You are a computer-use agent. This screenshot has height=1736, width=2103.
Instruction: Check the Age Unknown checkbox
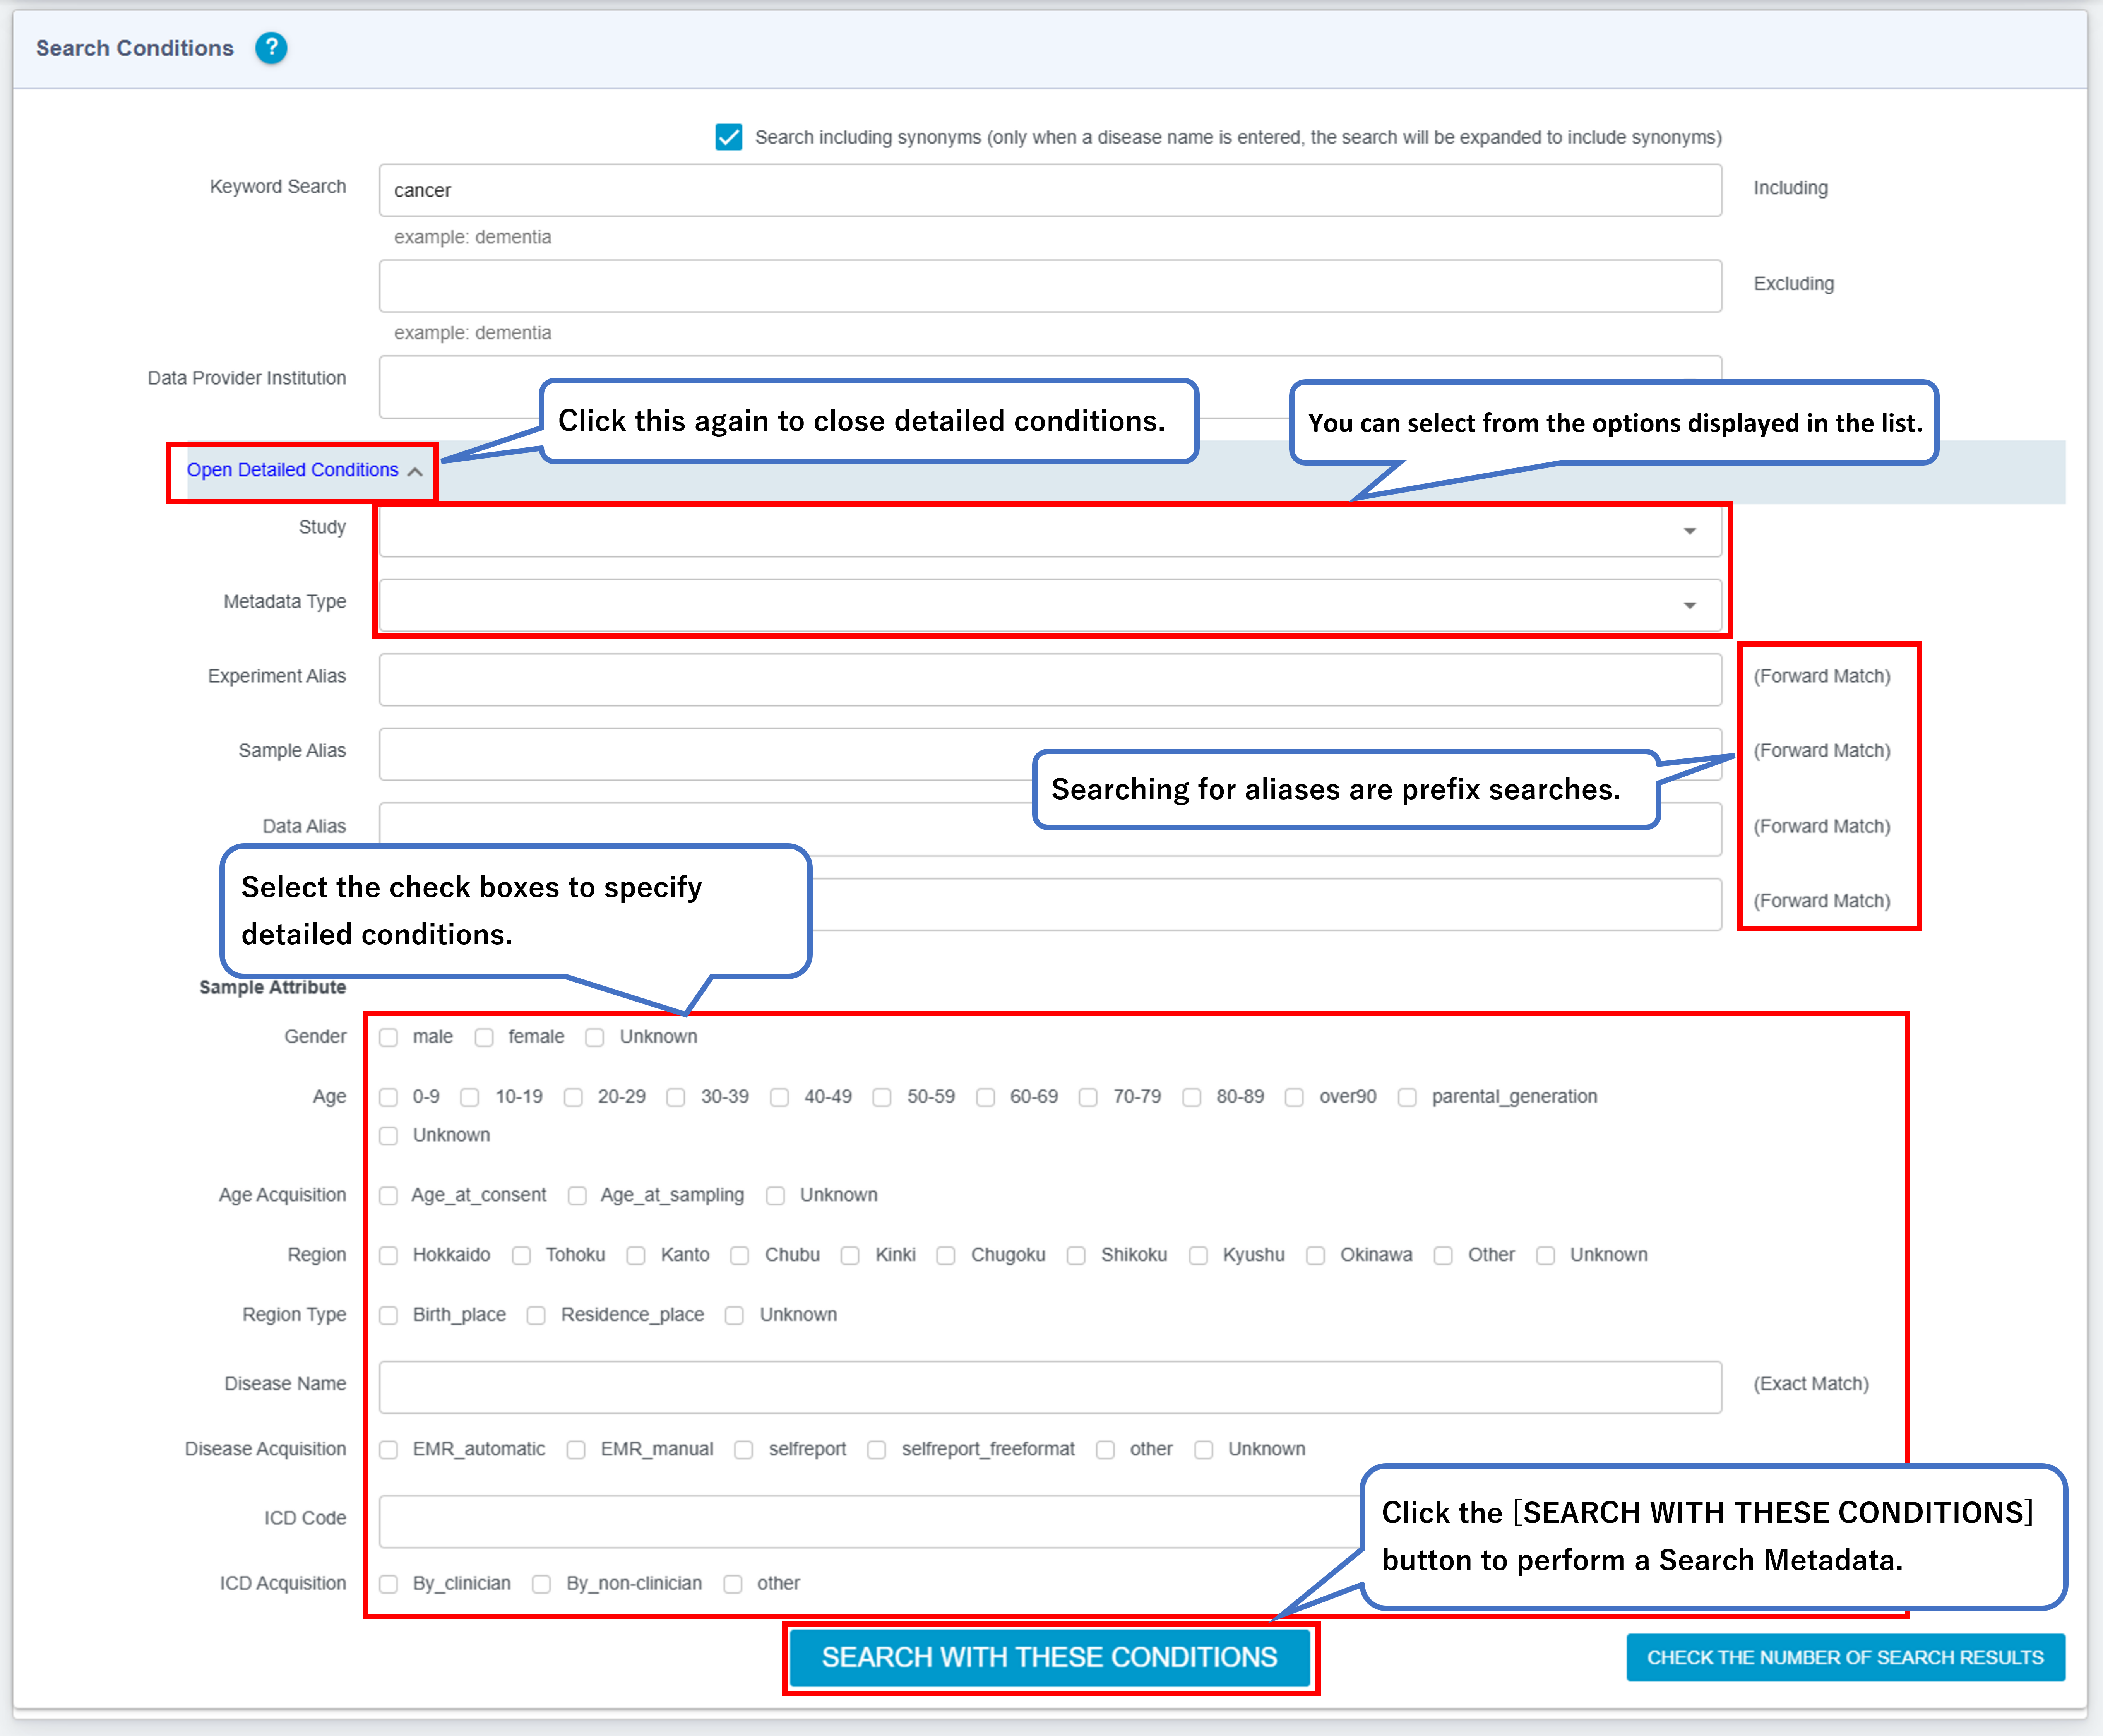(389, 1136)
